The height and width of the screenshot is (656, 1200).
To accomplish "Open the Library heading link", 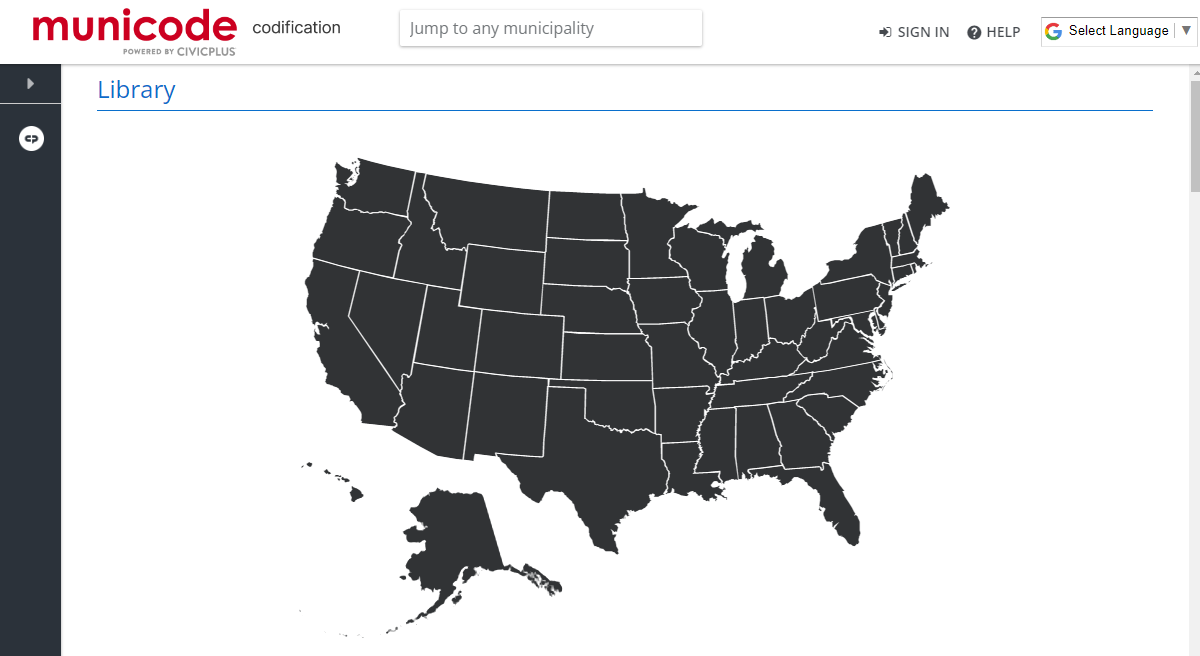I will 136,90.
